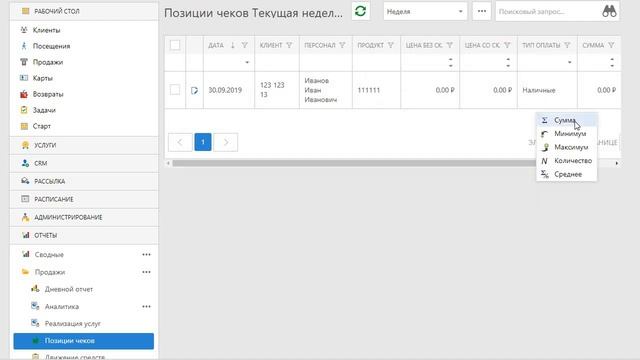The image size is (640, 360).
Task: Open Старт in the sidebar
Action: click(42, 126)
